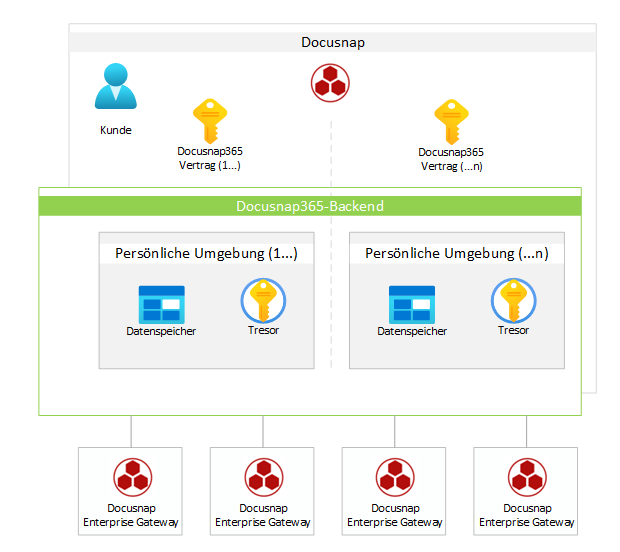The height and width of the screenshot is (552, 620).
Task: Click Datenspeicher label in Persönliche Umgebung (1...)
Action: [161, 331]
